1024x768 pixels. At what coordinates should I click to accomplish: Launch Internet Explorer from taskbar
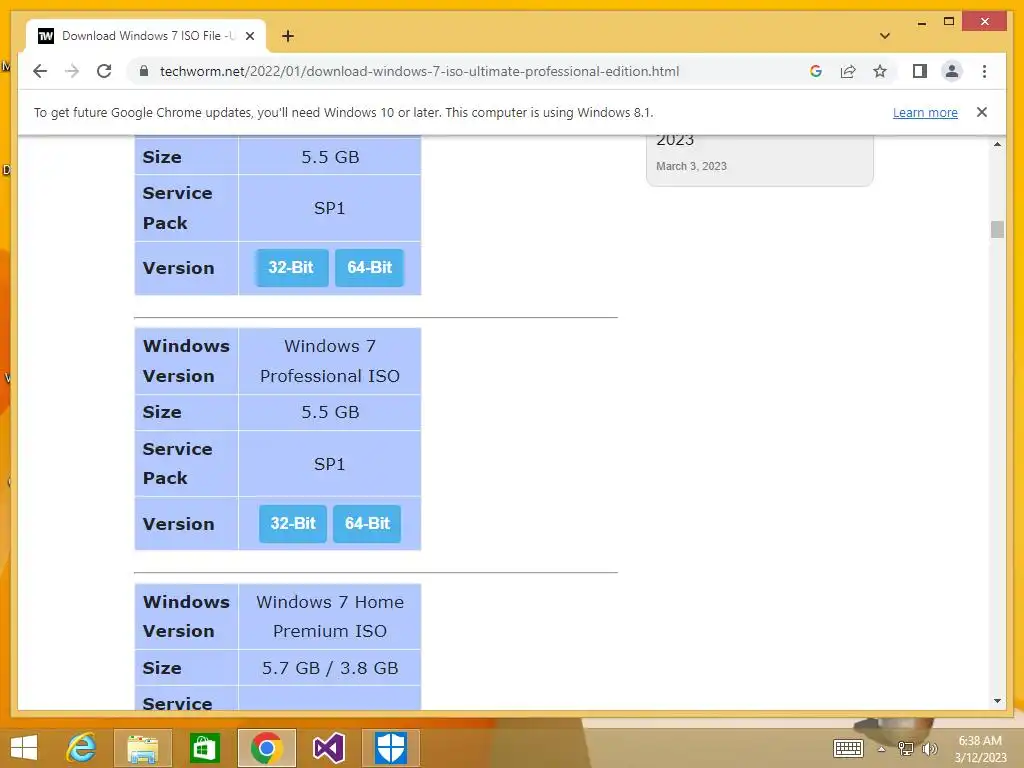(x=82, y=748)
